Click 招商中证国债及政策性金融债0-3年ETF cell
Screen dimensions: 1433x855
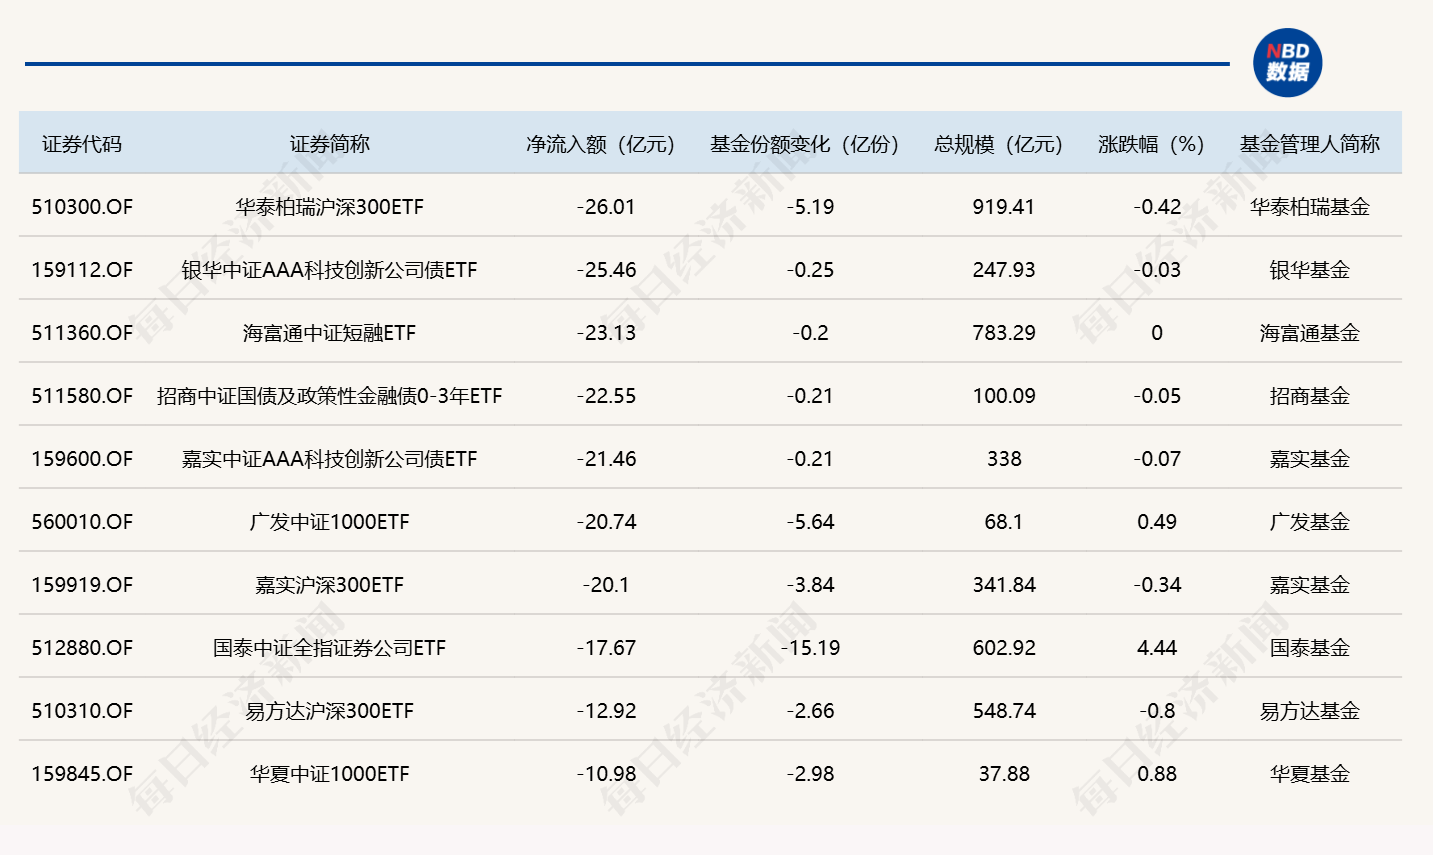pyautogui.click(x=330, y=396)
